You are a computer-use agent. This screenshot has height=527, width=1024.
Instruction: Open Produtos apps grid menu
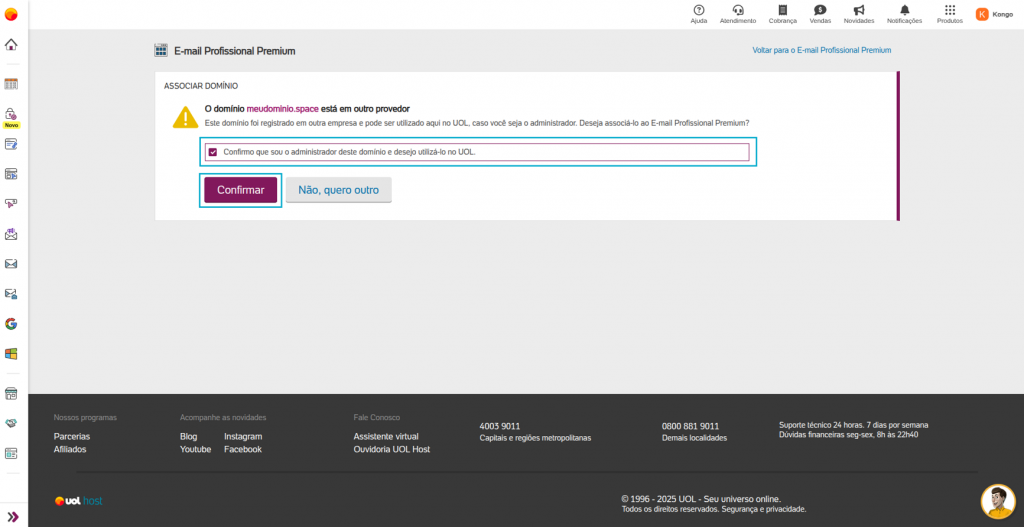point(950,14)
